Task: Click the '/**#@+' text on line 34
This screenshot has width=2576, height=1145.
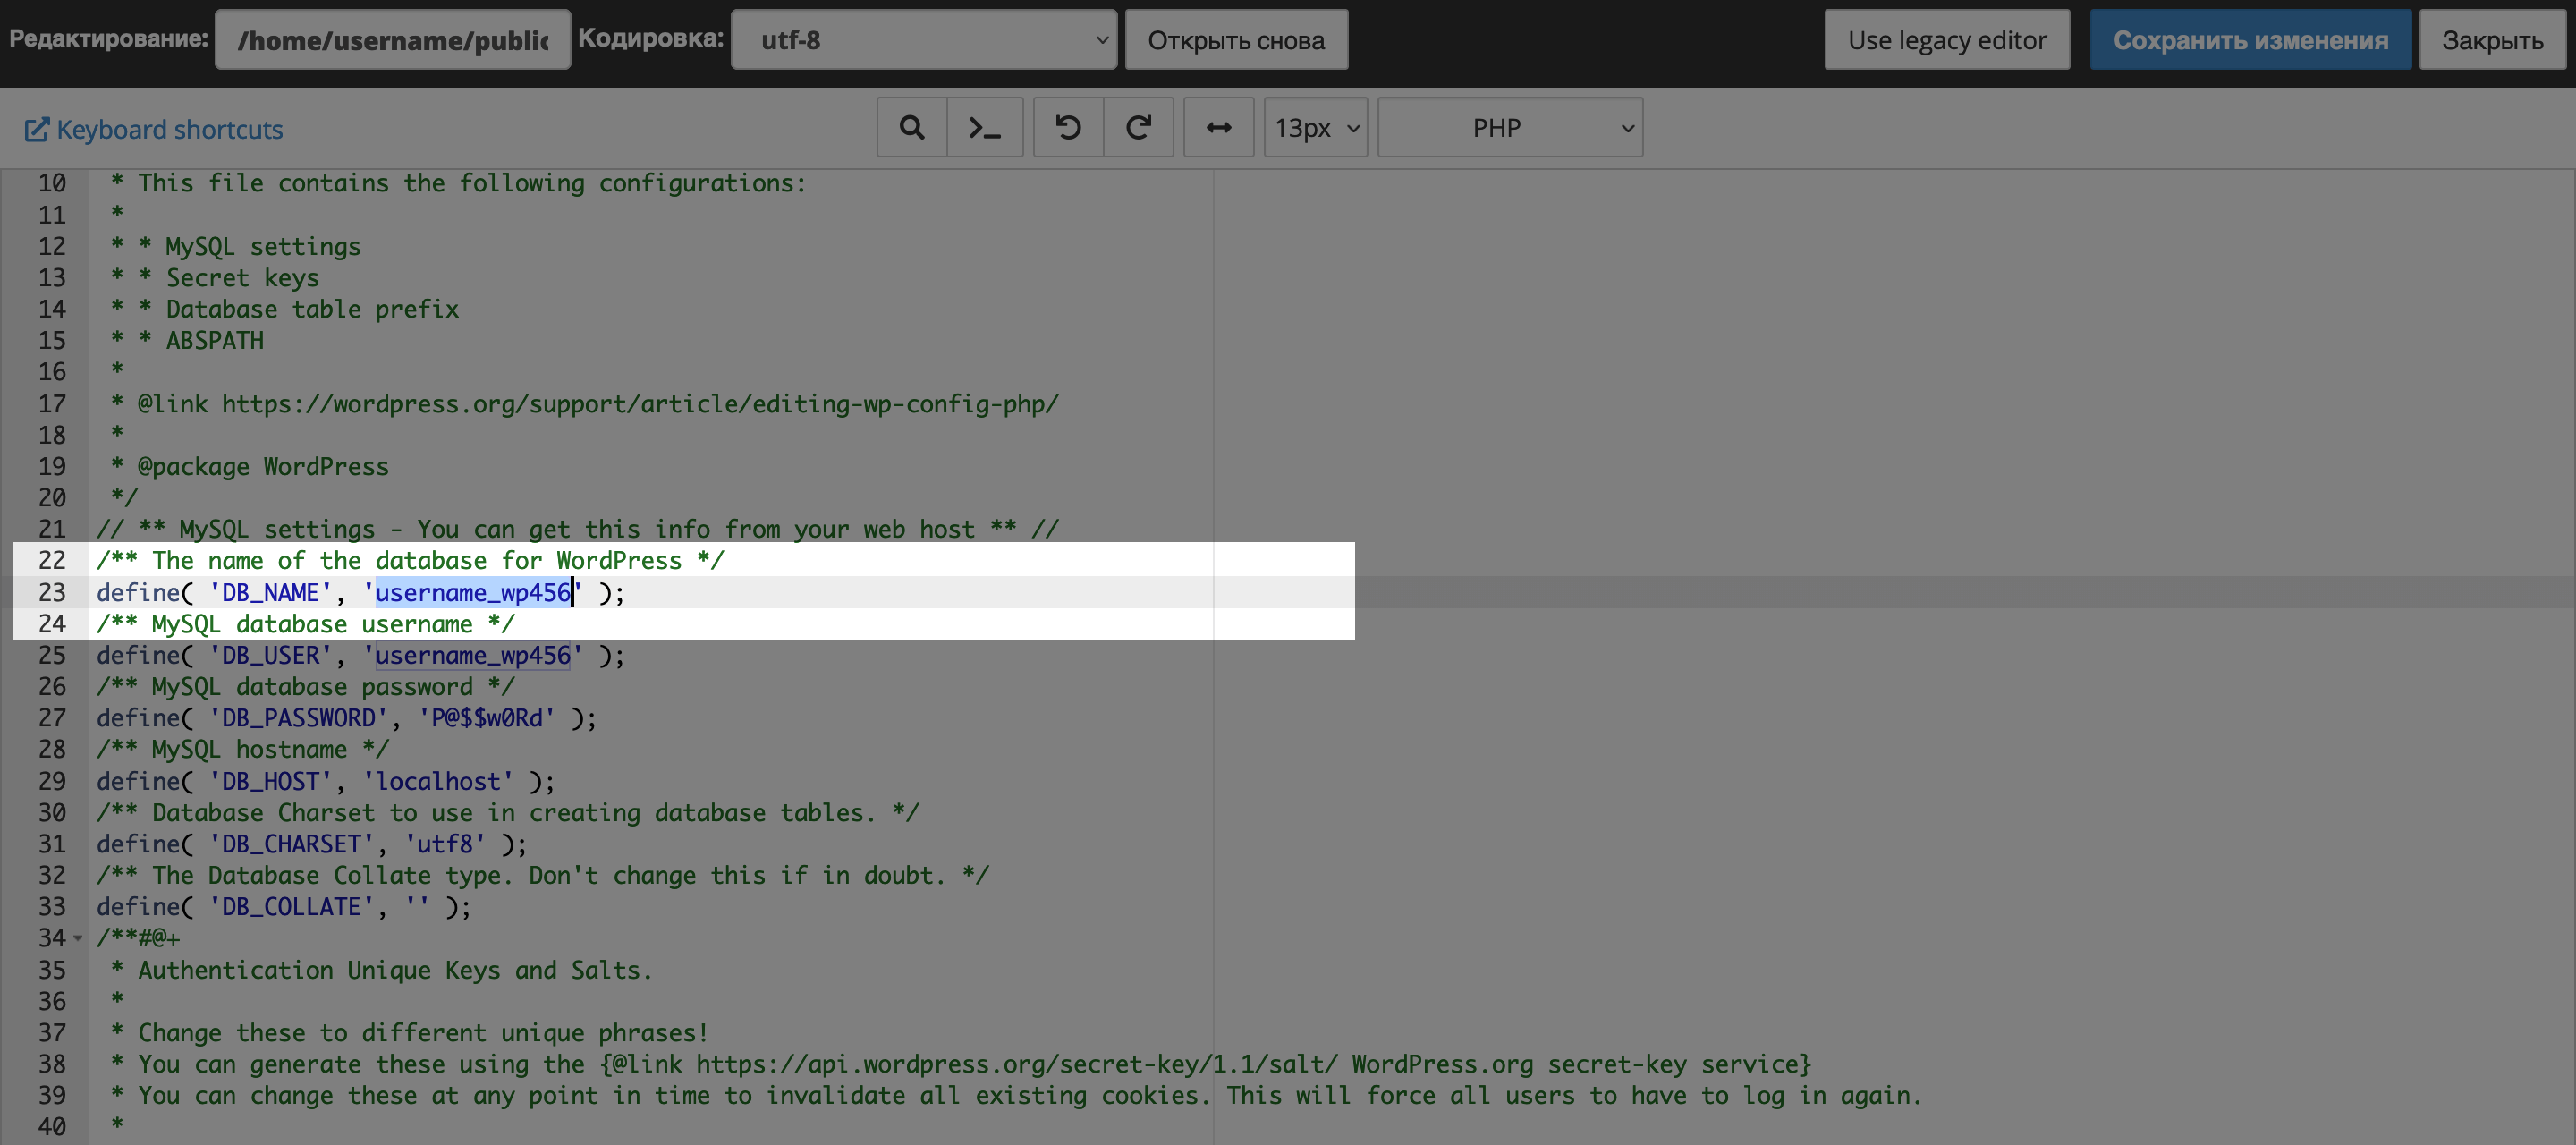Action: coord(139,938)
